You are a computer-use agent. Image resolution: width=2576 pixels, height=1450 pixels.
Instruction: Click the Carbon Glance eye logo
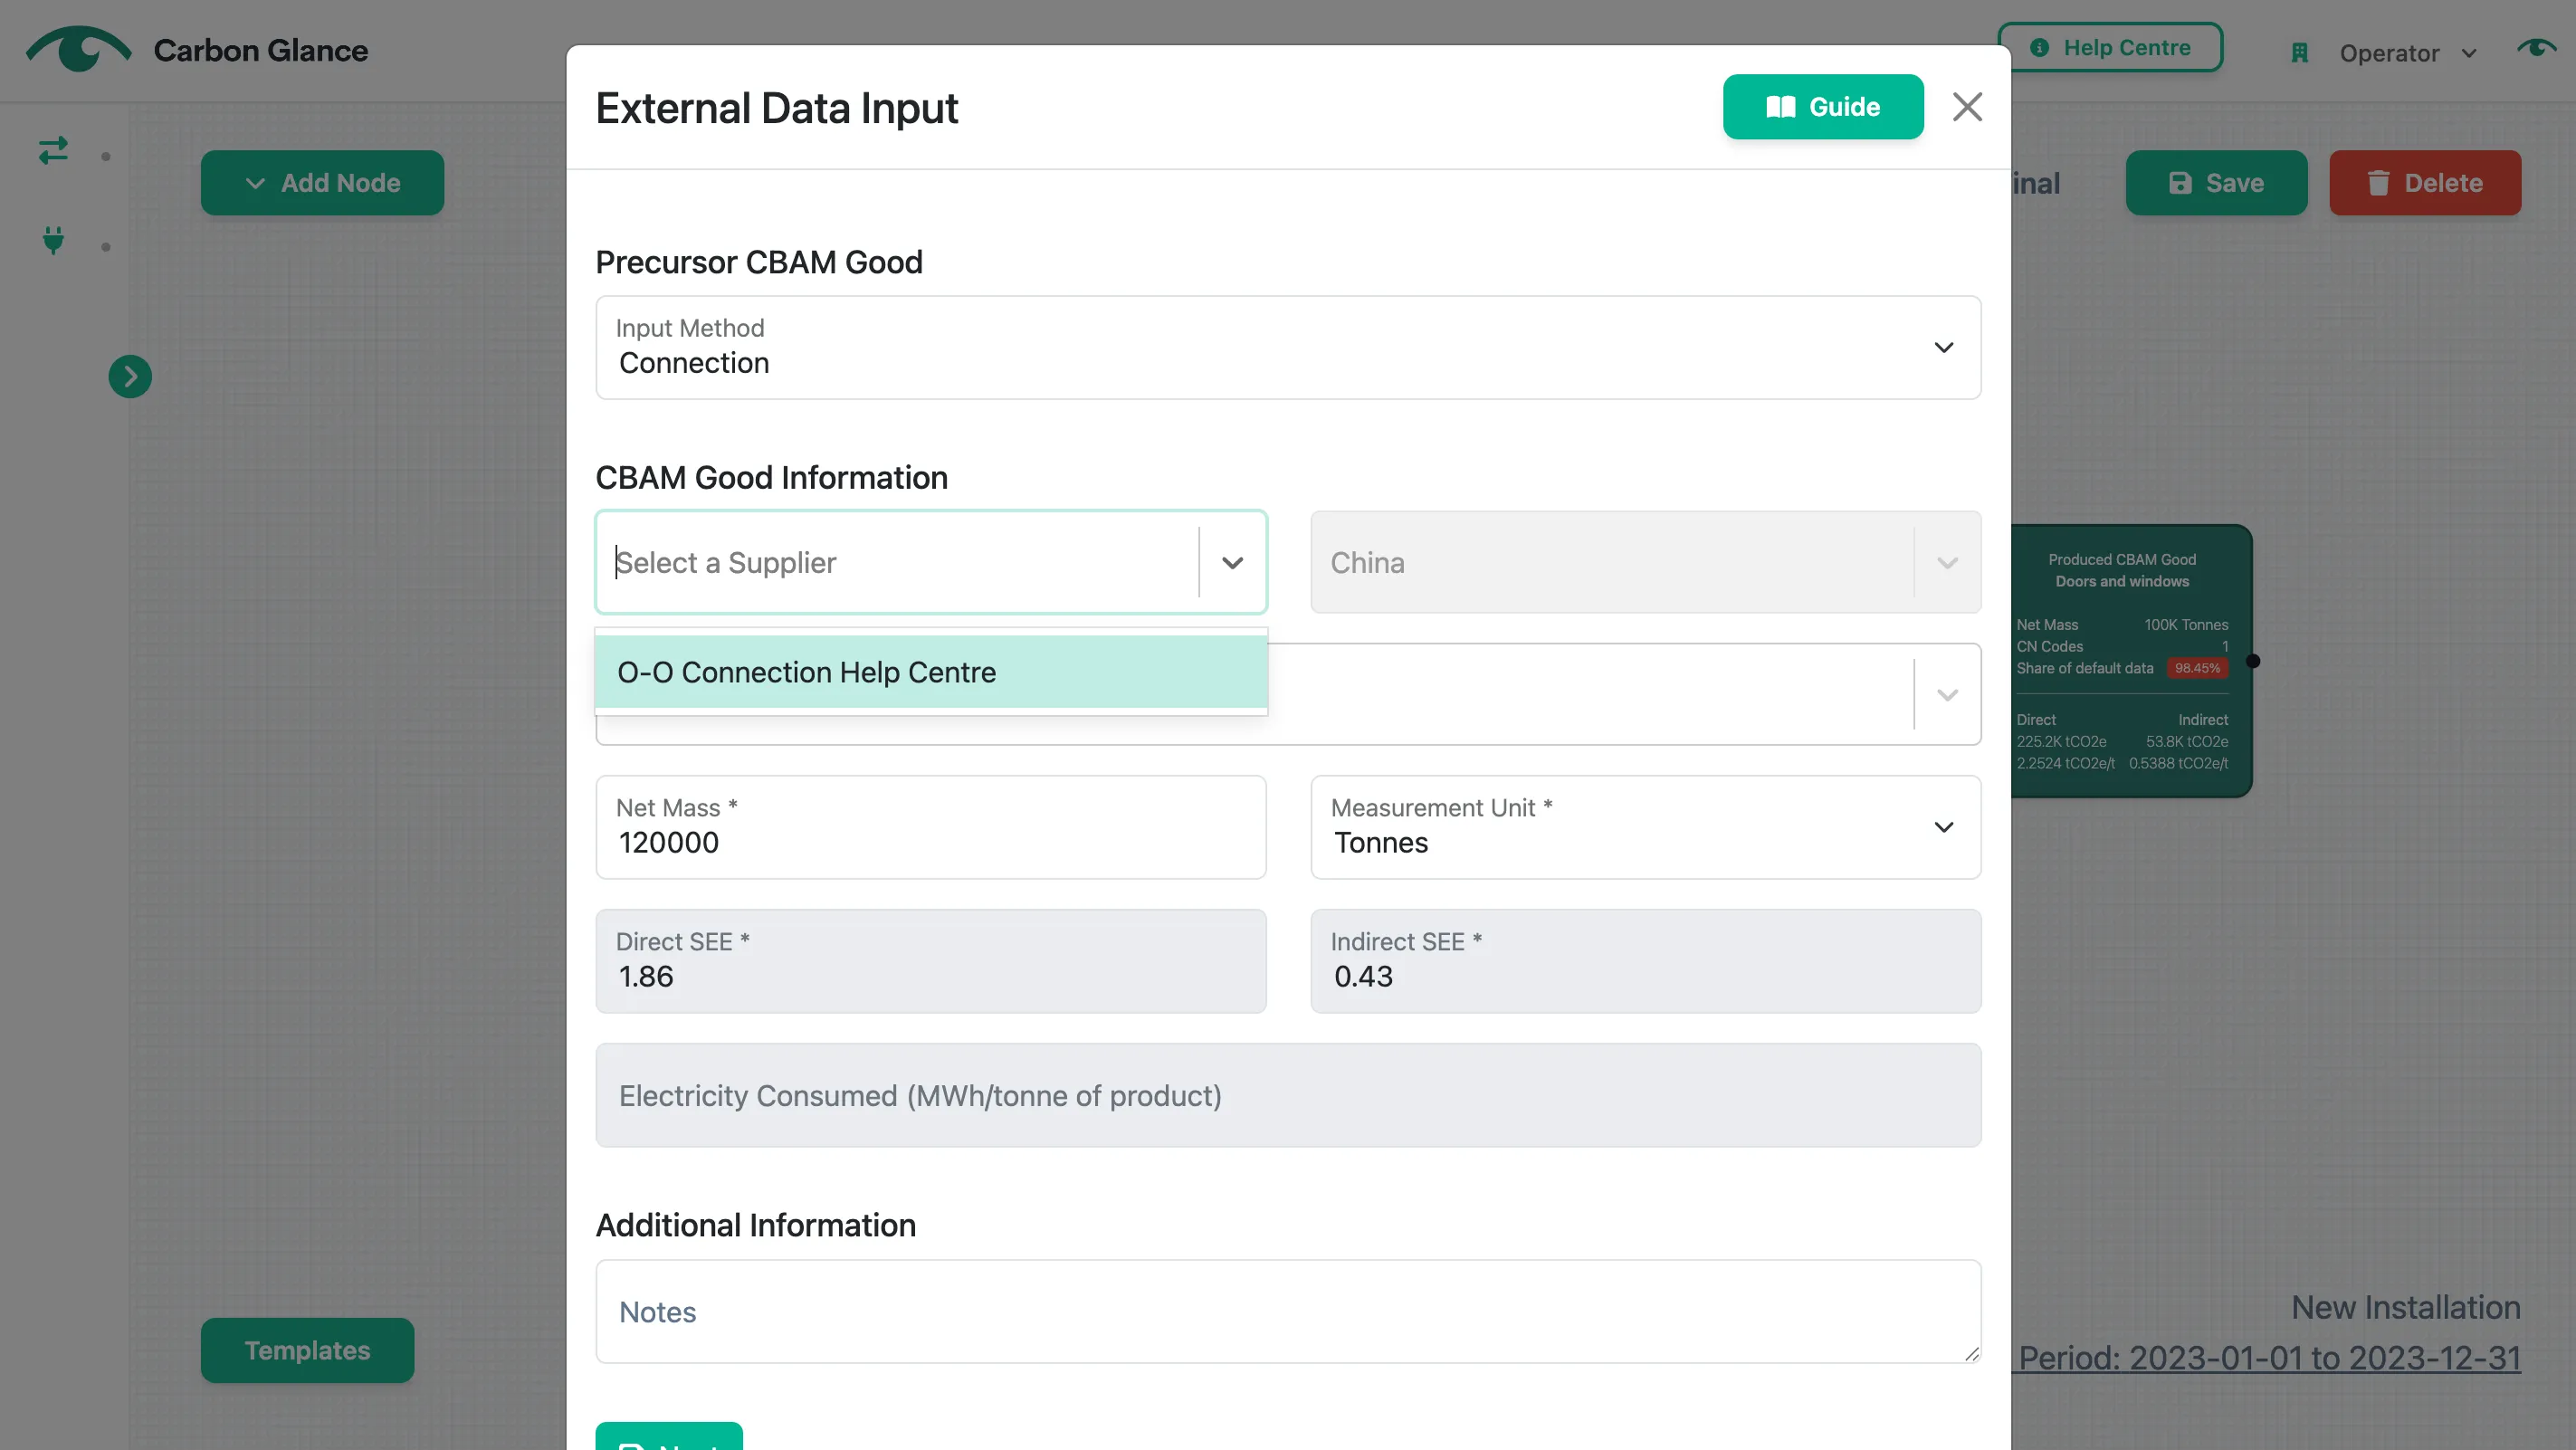[x=78, y=48]
